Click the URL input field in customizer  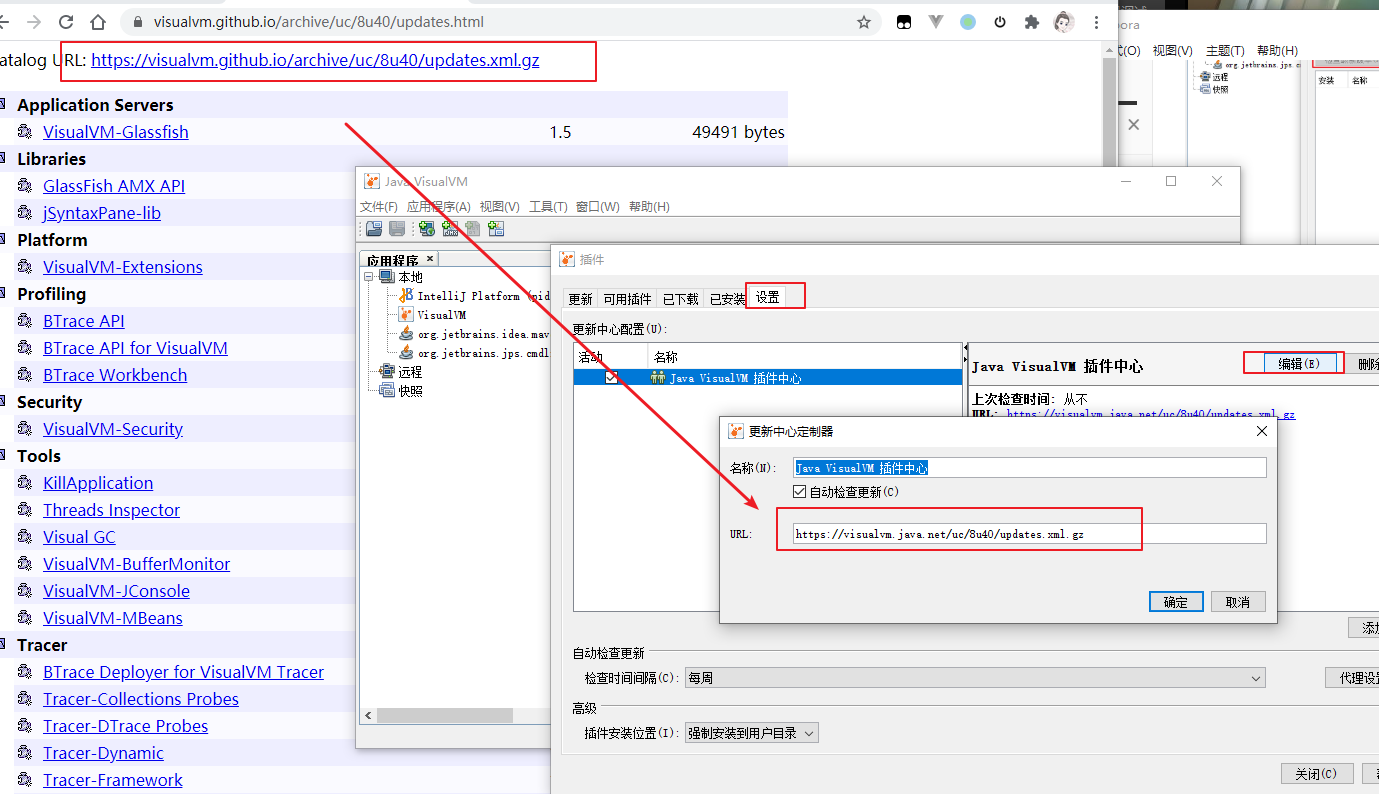[x=1030, y=534]
